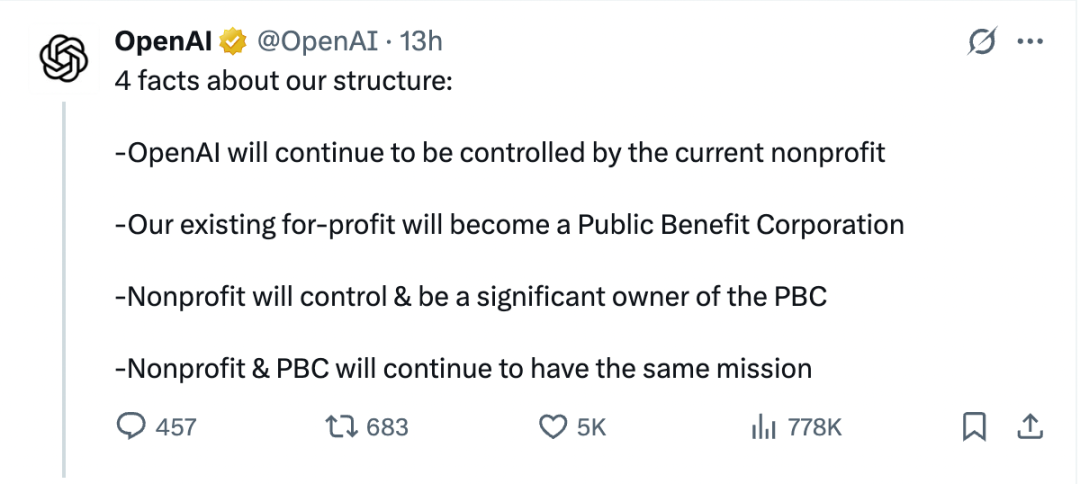Open the view analytics bar-chart icon
Screen dimensions: 1080x484
click(x=763, y=428)
